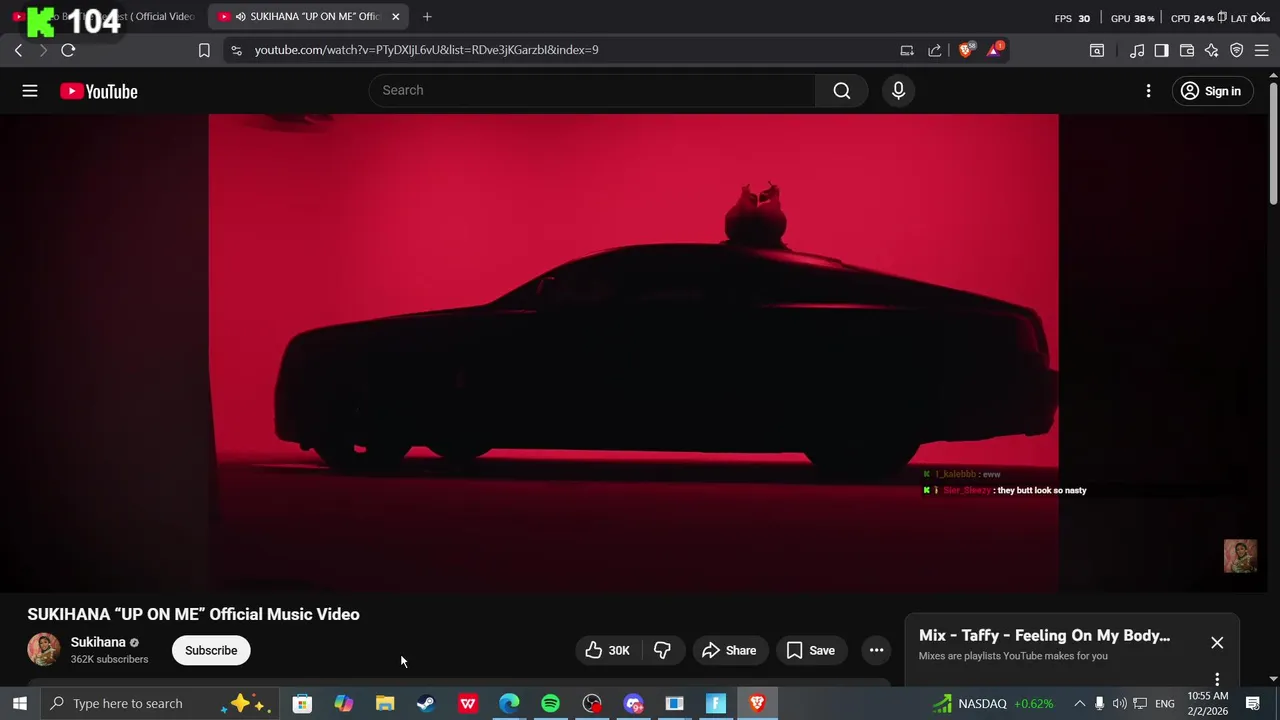Viewport: 1280px width, 720px height.
Task: Open the Brave browser taskbar icon
Action: coord(757,703)
